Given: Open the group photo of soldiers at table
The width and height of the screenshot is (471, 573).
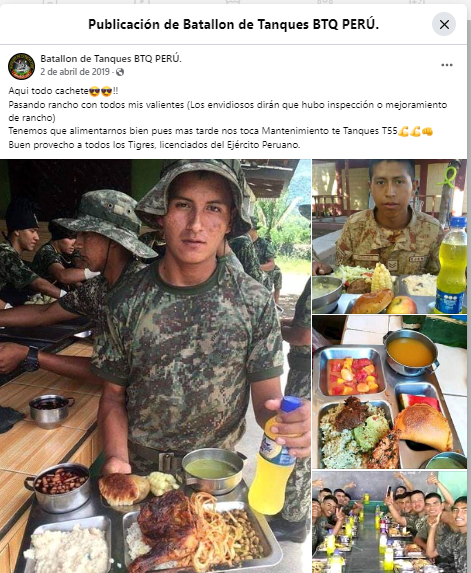Looking at the screenshot, I should (x=390, y=522).
